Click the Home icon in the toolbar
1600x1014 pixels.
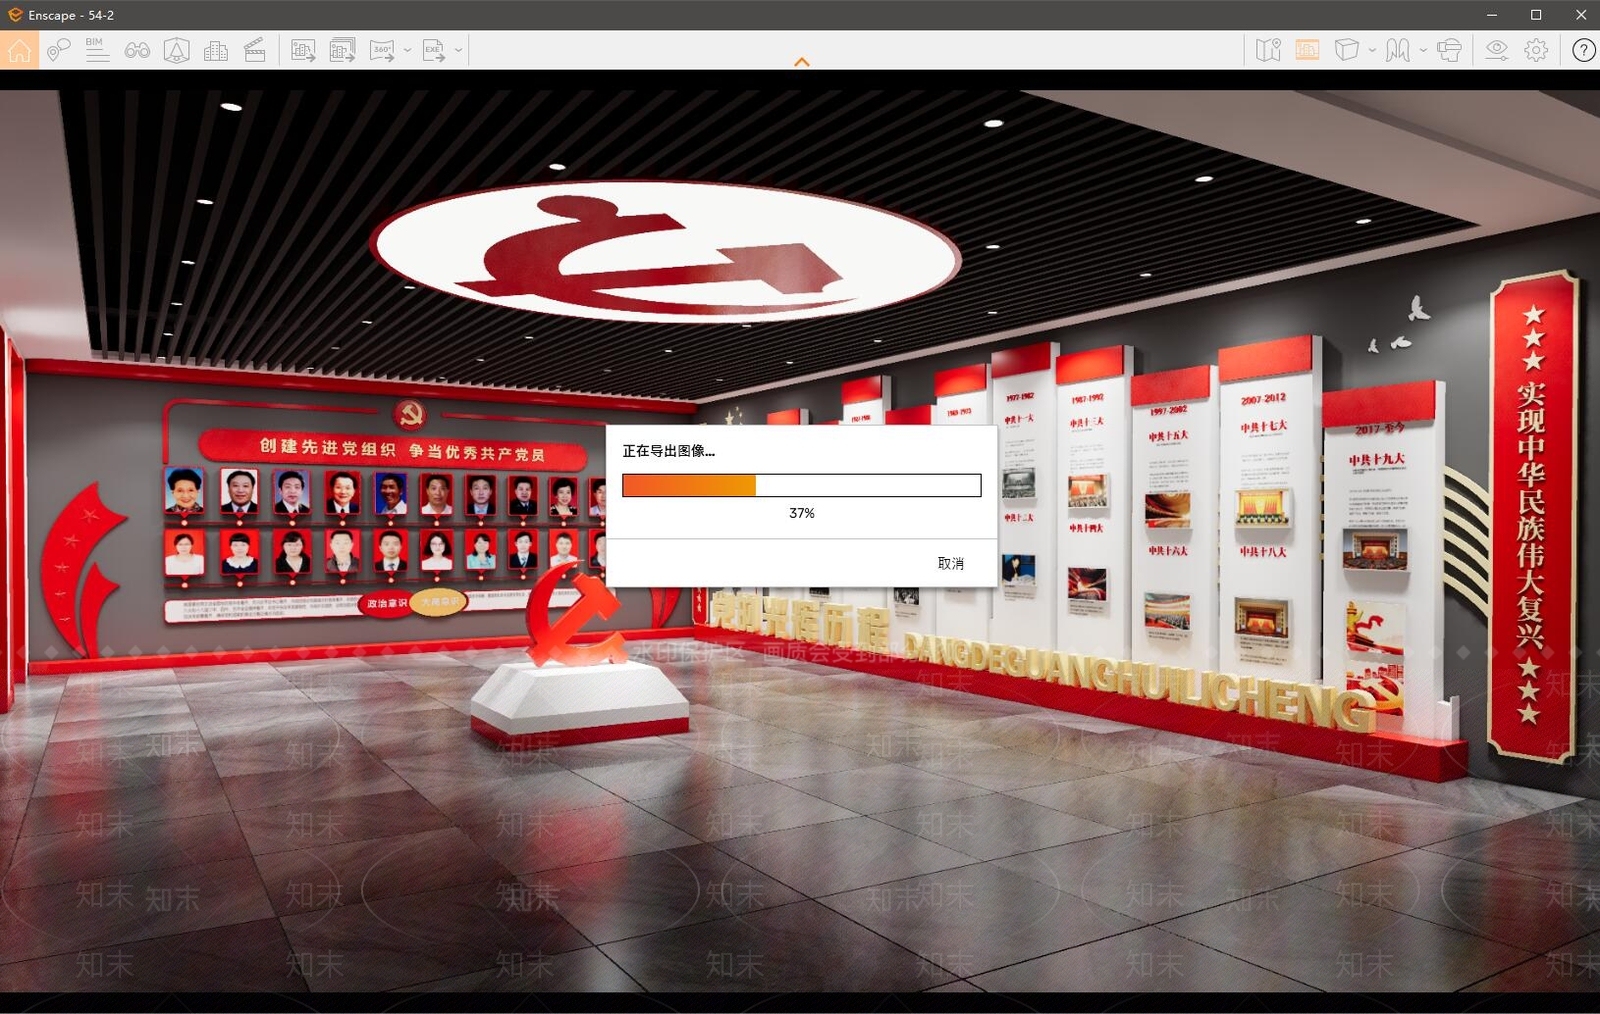click(20, 50)
